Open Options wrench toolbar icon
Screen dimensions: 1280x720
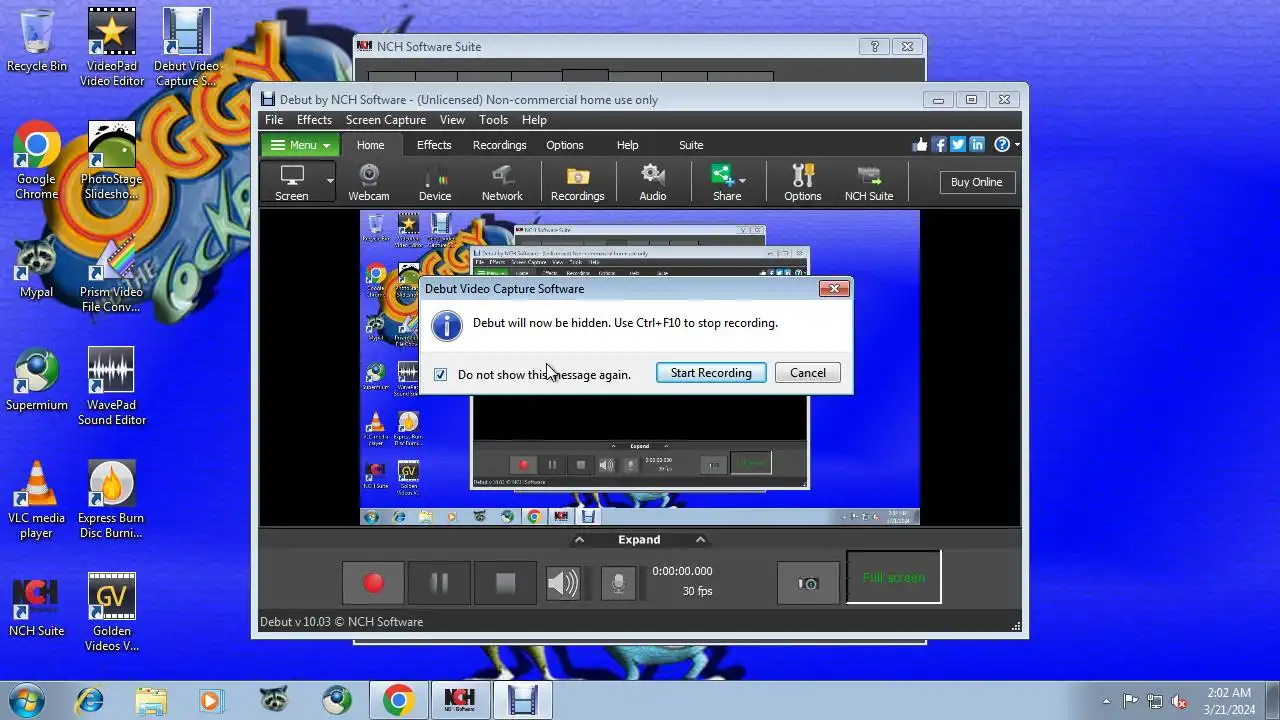[x=803, y=183]
